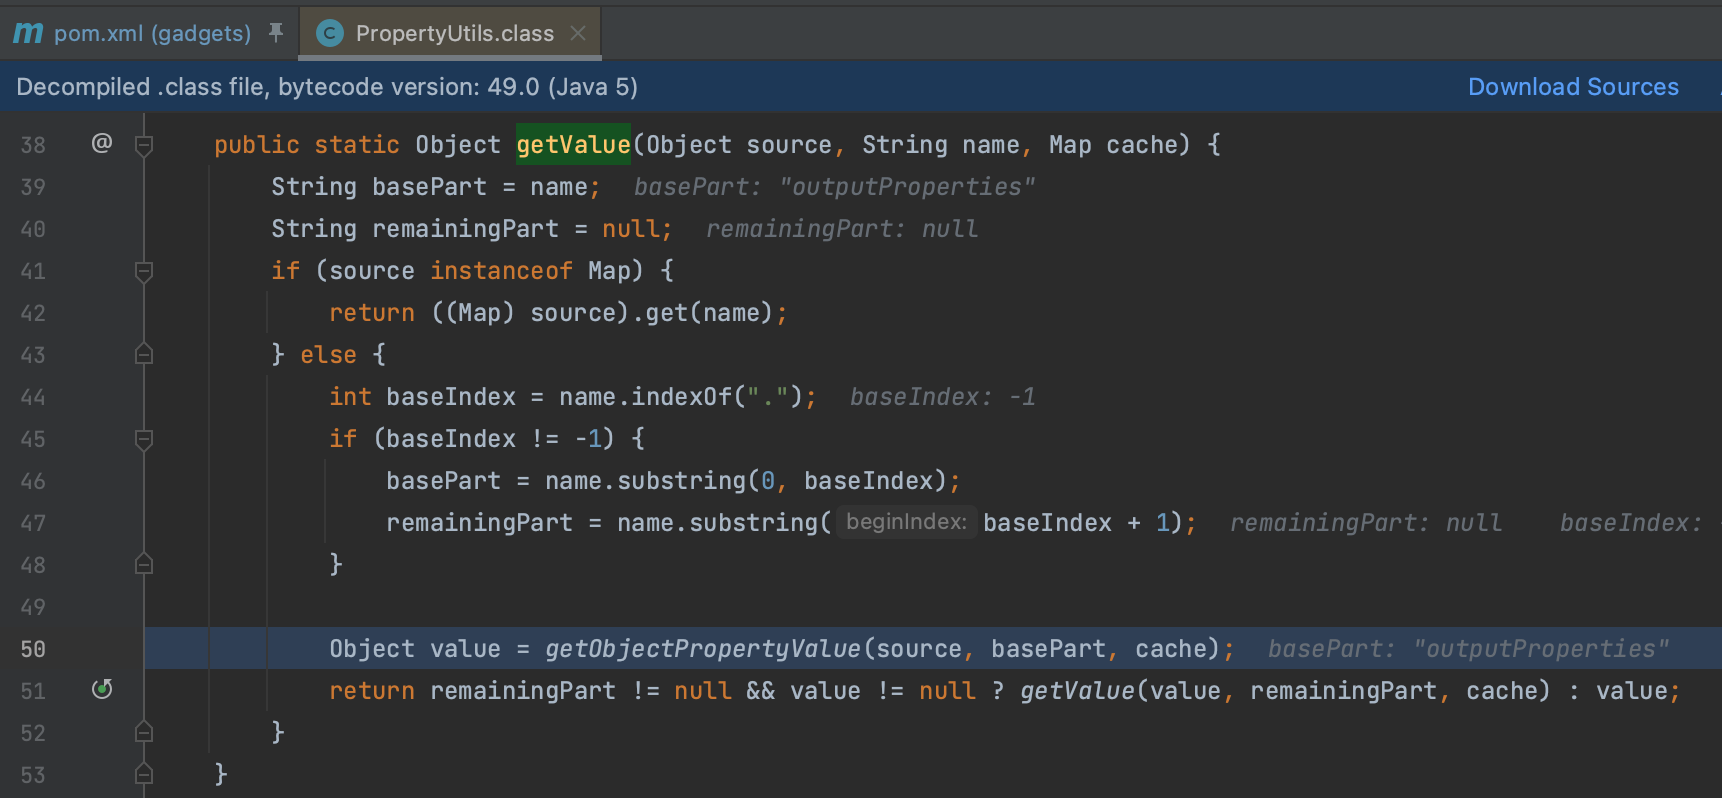Toggle the fold end marker at line 53

point(144,775)
